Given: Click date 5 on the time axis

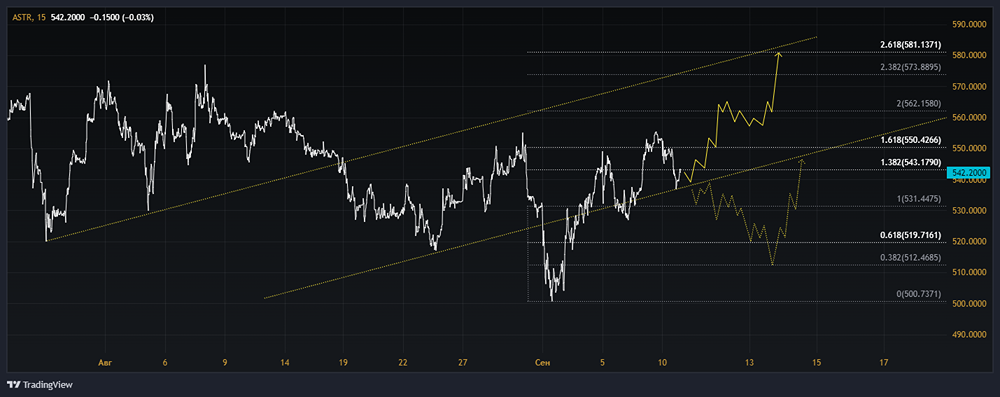Looking at the screenshot, I should [603, 363].
